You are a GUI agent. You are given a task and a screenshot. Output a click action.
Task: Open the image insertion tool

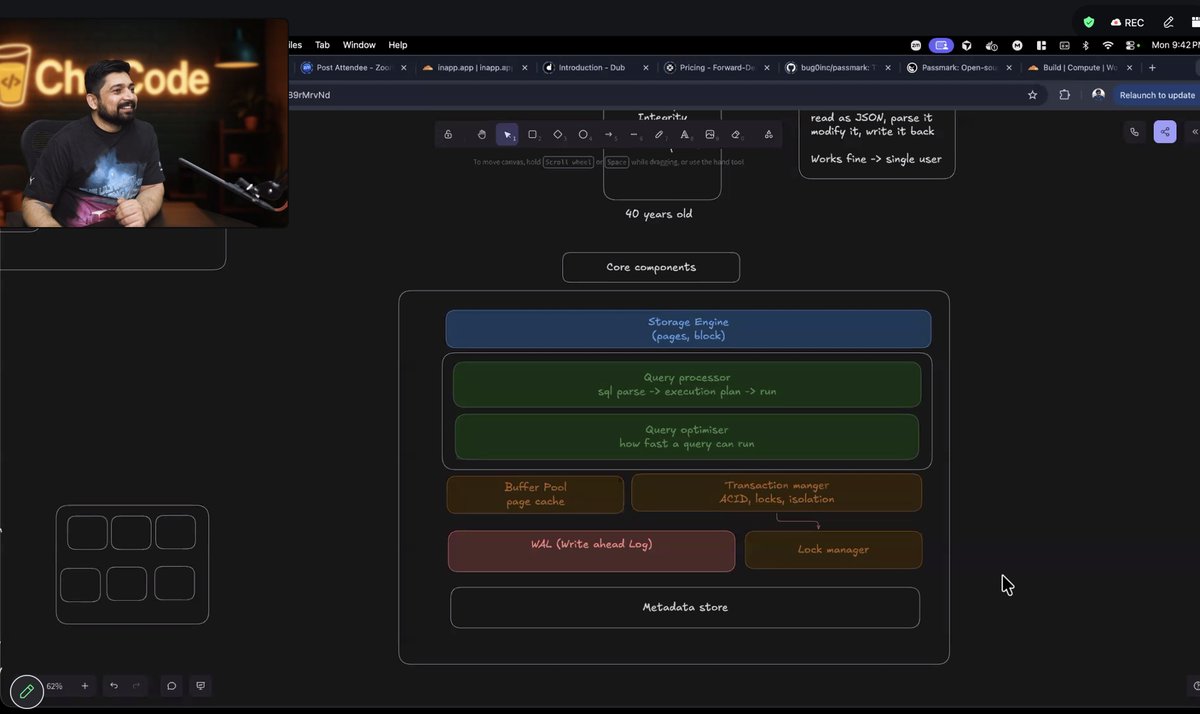[x=710, y=134]
